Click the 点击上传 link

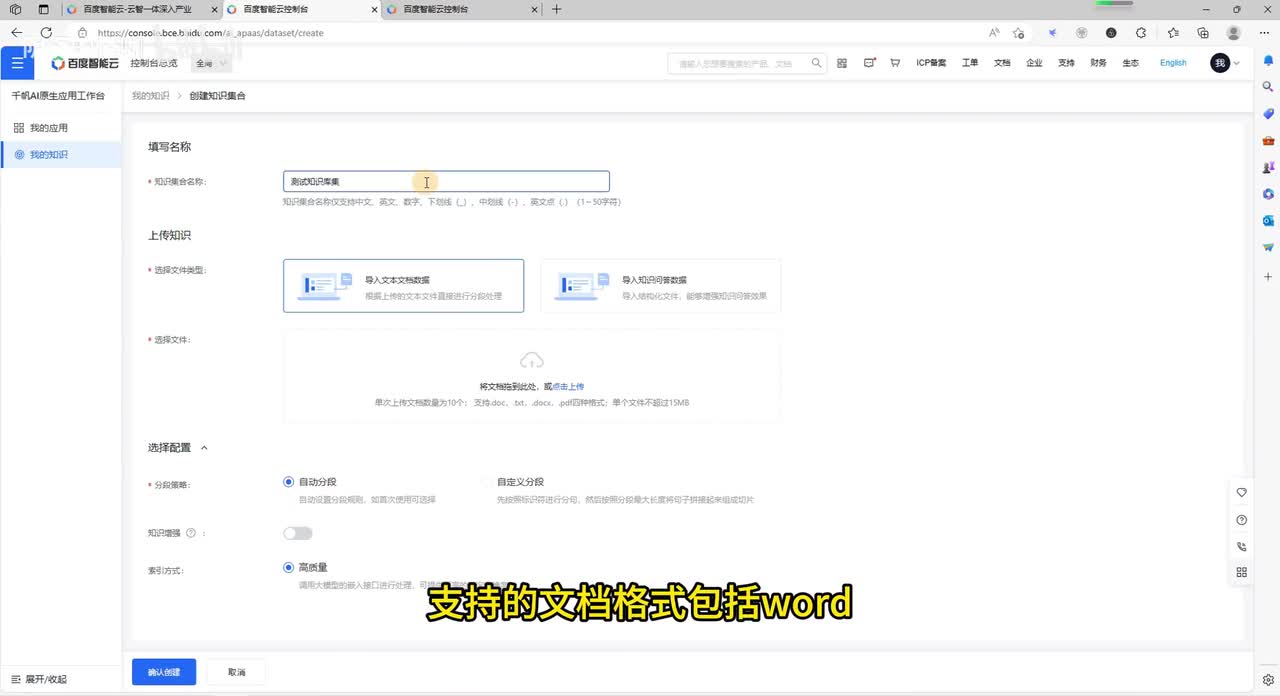[x=568, y=386]
